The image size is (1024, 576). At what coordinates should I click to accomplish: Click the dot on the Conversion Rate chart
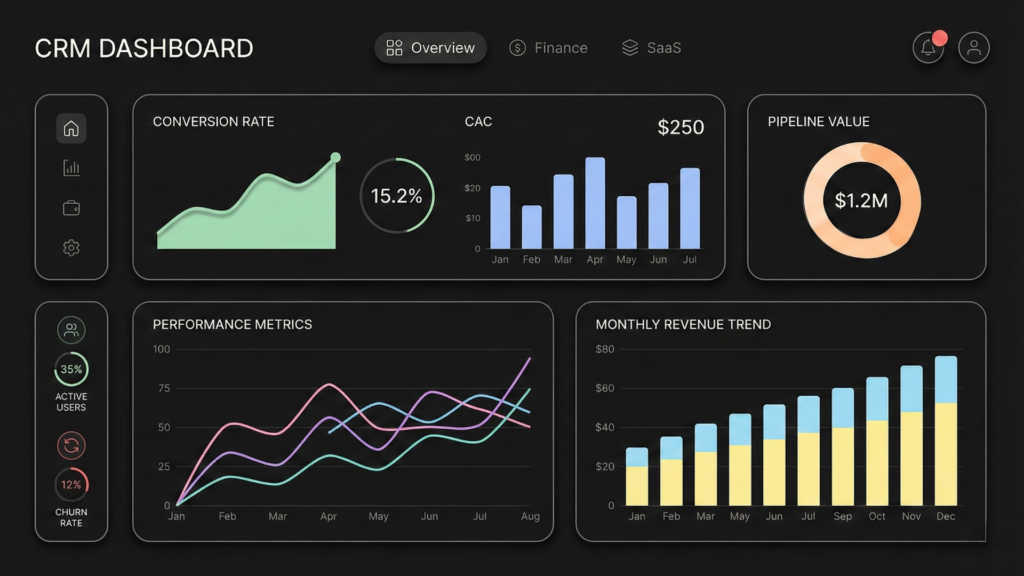pyautogui.click(x=336, y=157)
